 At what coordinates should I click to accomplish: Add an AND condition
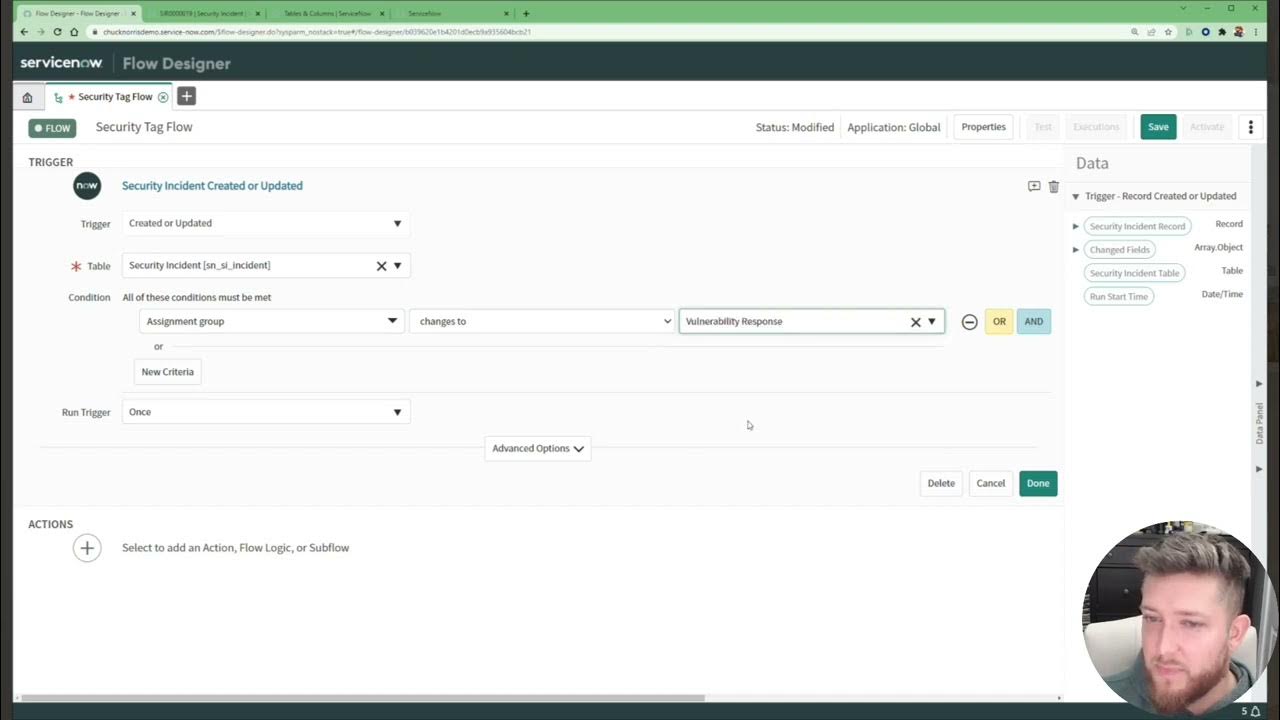(x=1033, y=322)
